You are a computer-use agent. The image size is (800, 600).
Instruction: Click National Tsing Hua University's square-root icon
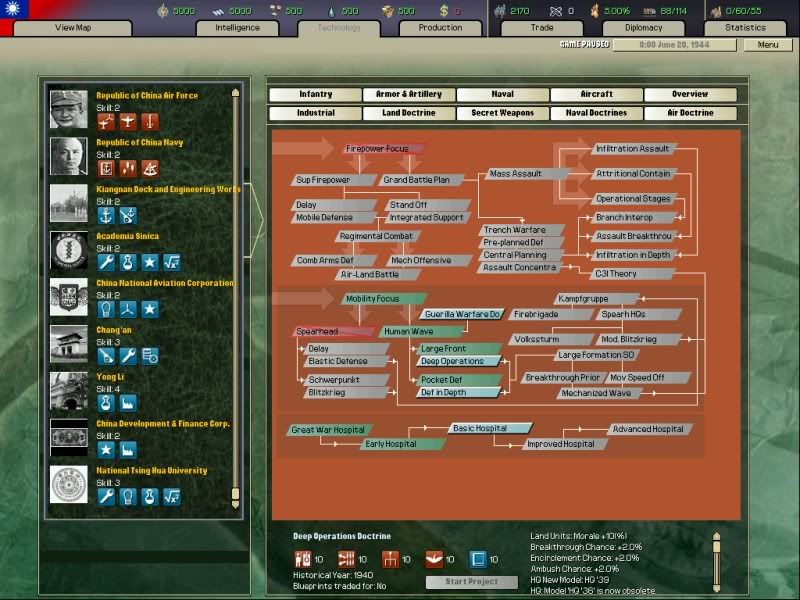pos(172,497)
